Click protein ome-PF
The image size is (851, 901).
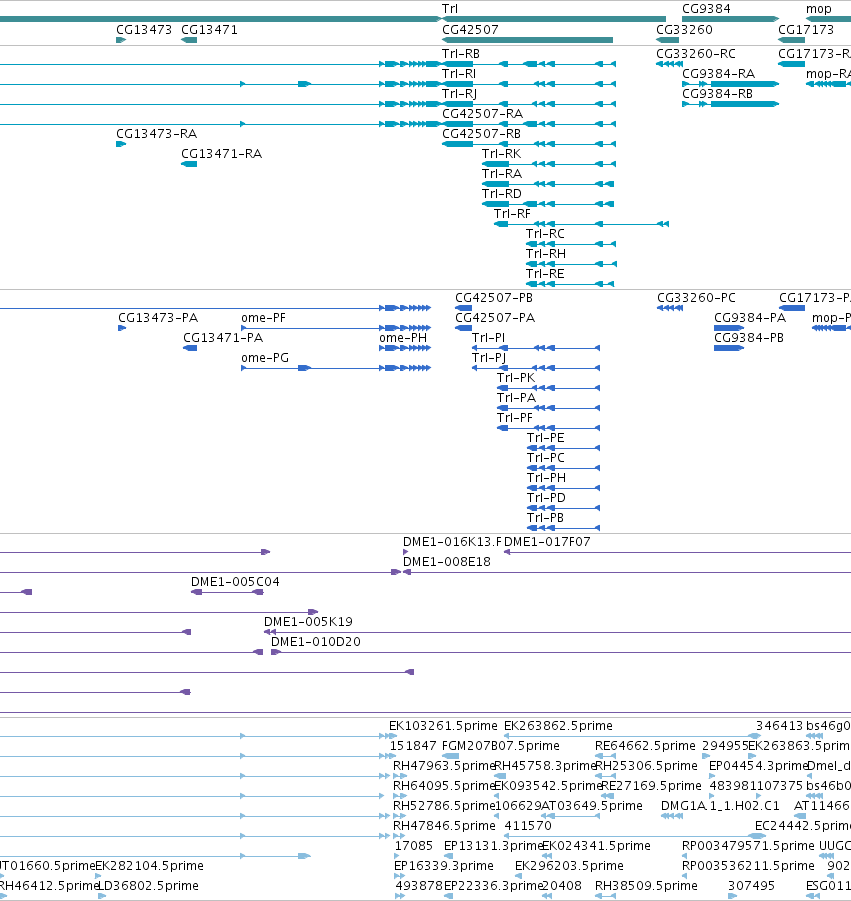pyautogui.click(x=263, y=318)
